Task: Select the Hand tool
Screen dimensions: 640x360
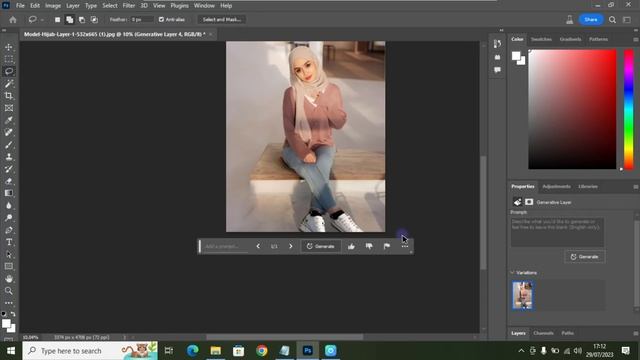Action: (9, 278)
